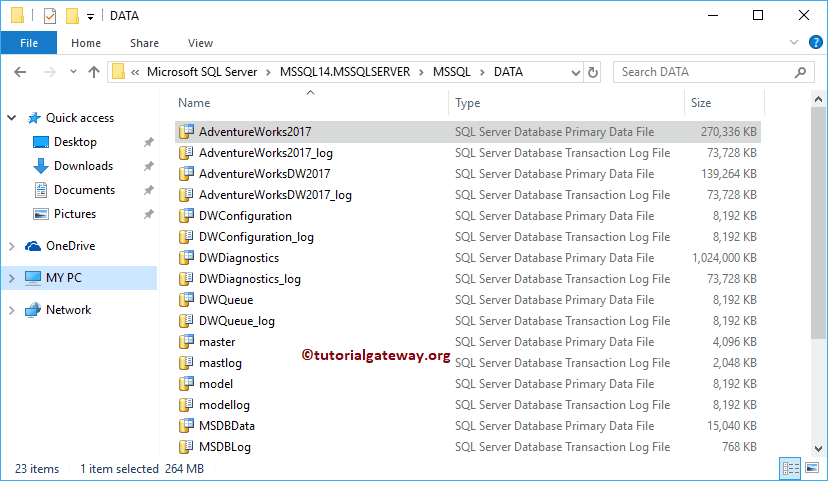The height and width of the screenshot is (481, 828).
Task: Click the MSDBData file icon
Action: (186, 426)
